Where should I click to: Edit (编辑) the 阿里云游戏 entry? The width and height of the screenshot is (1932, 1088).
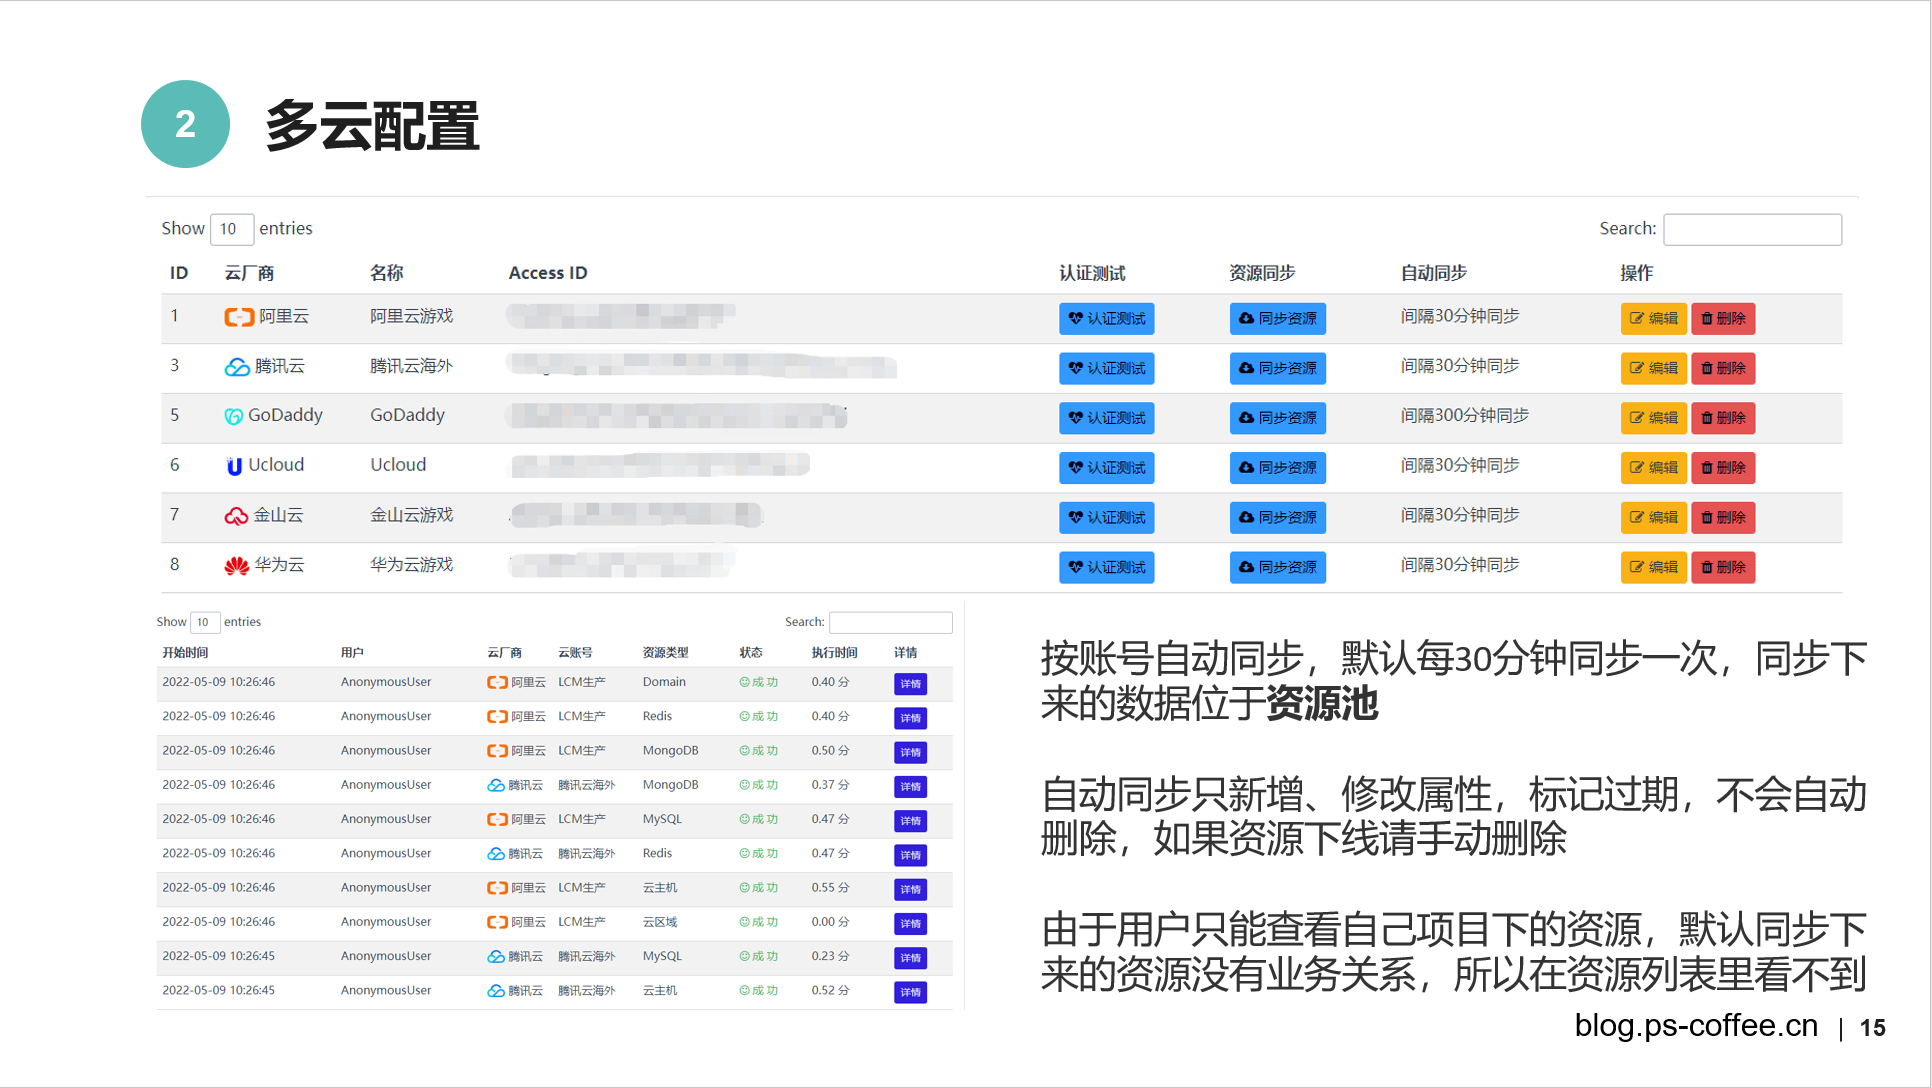tap(1653, 318)
